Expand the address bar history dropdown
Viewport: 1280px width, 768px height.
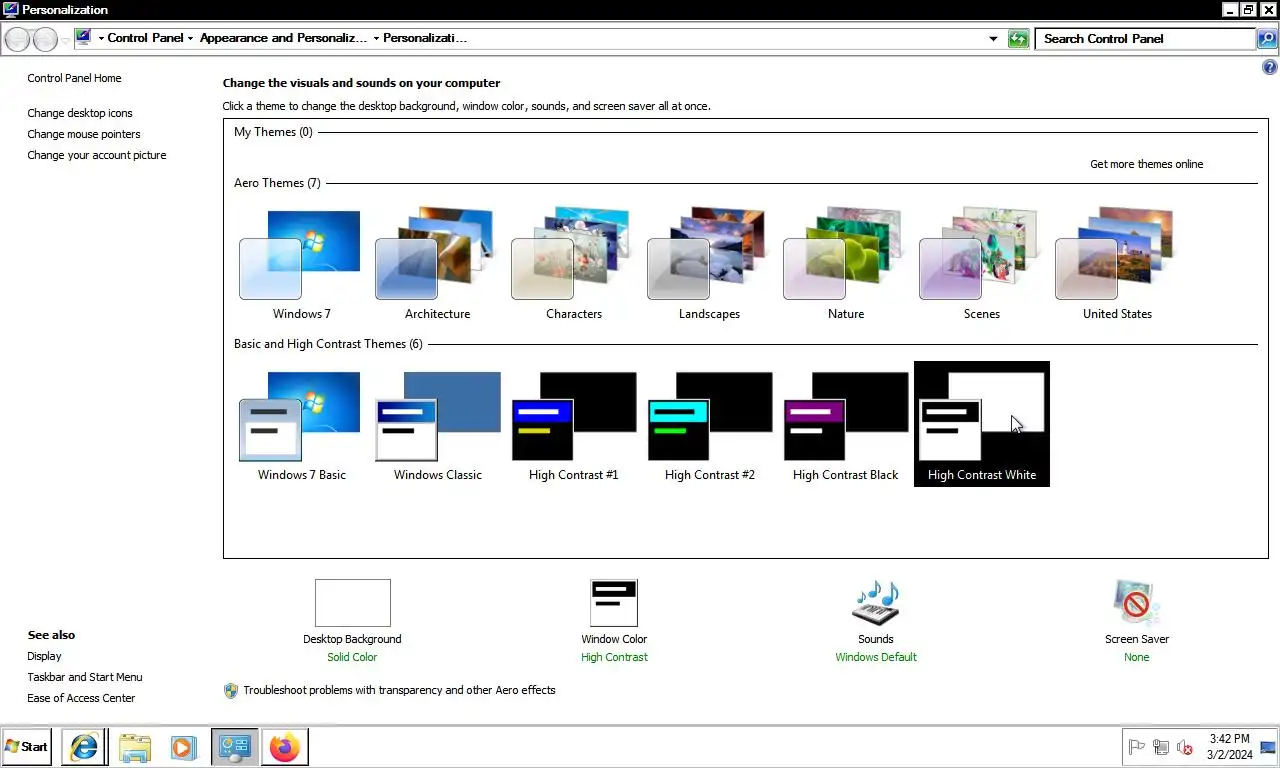click(993, 39)
